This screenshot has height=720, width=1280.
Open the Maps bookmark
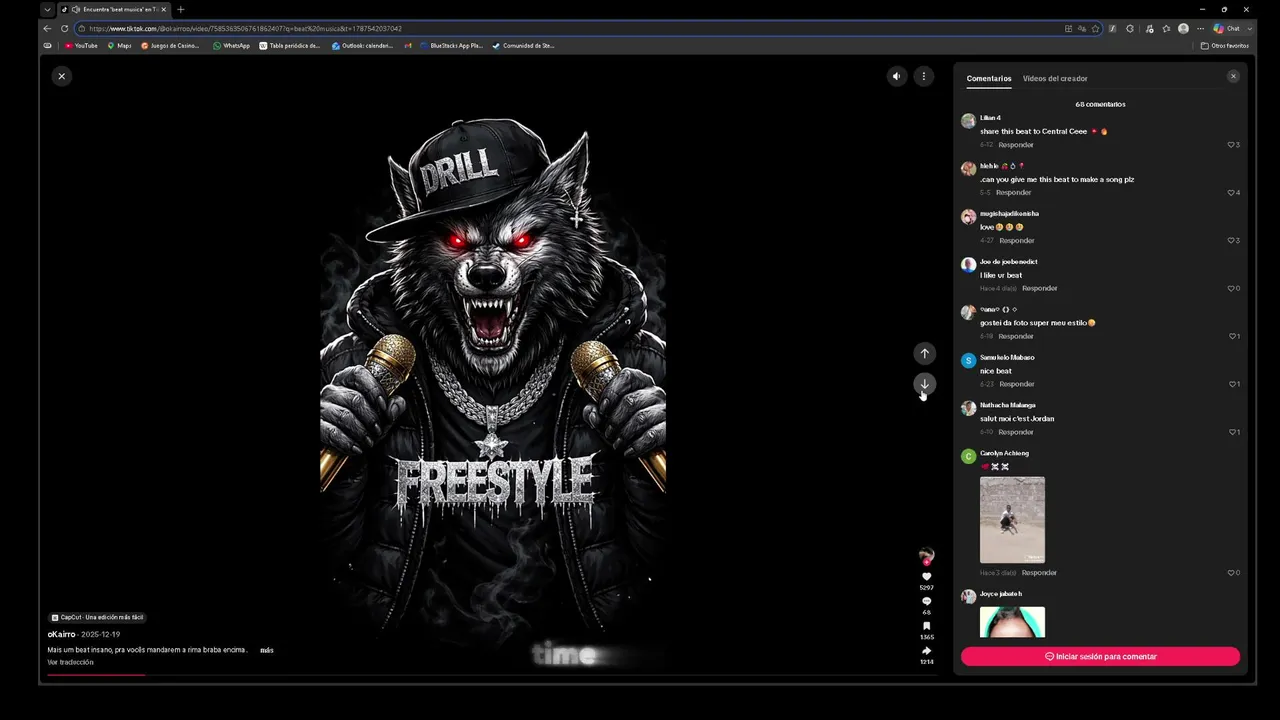pos(119,46)
